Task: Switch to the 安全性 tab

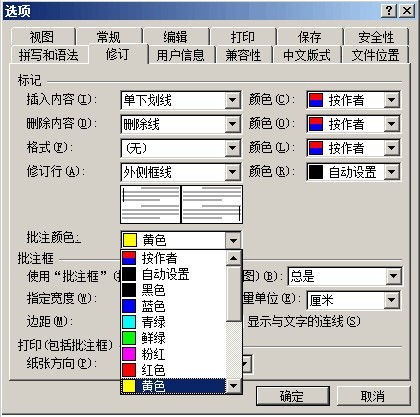Action: coord(376,37)
